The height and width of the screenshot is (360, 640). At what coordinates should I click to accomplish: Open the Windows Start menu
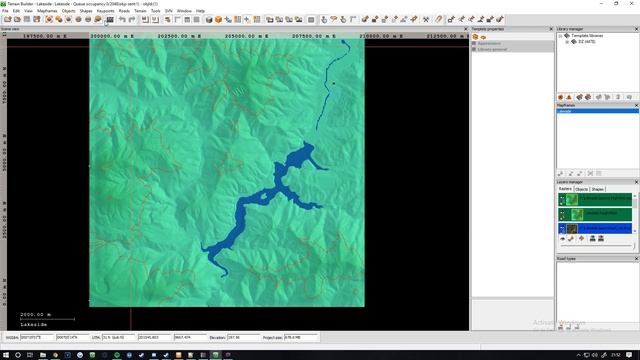pos(6,355)
